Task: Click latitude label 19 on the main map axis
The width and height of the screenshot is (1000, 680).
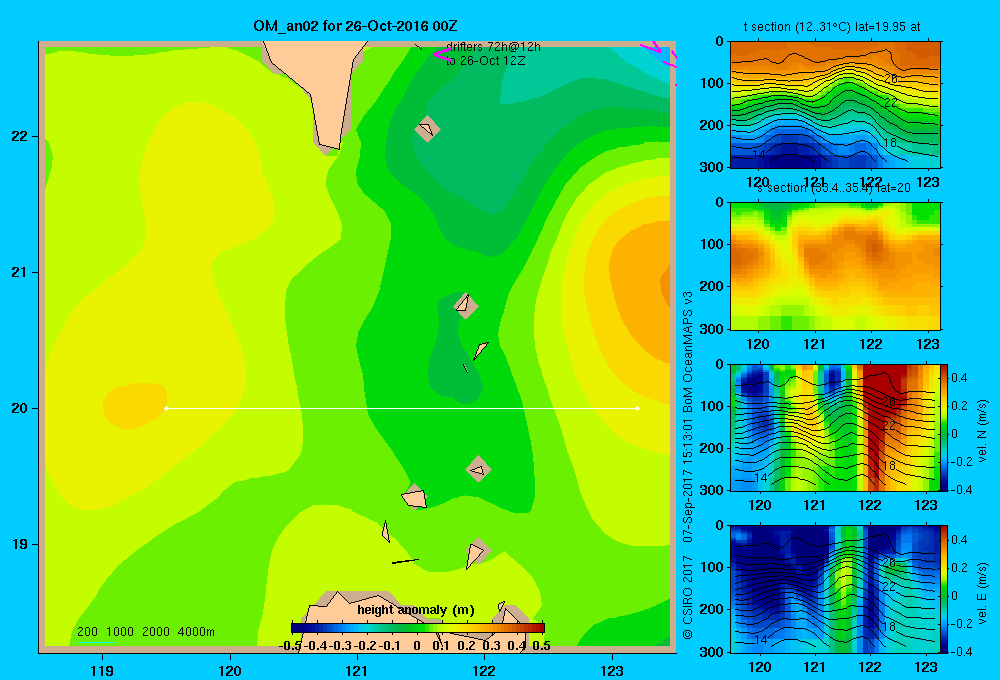Action: [19, 544]
